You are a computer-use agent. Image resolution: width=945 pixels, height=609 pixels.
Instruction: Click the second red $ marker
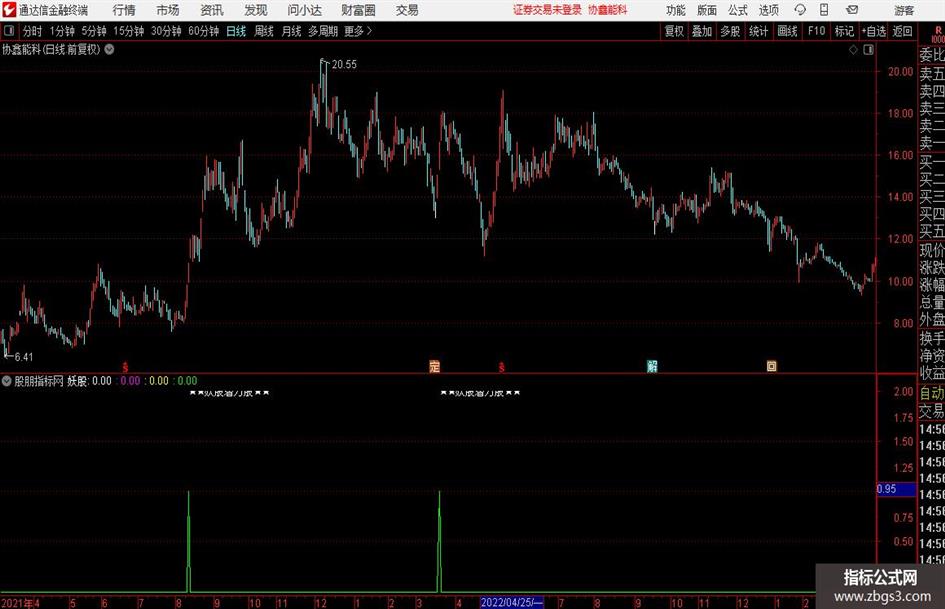501,367
